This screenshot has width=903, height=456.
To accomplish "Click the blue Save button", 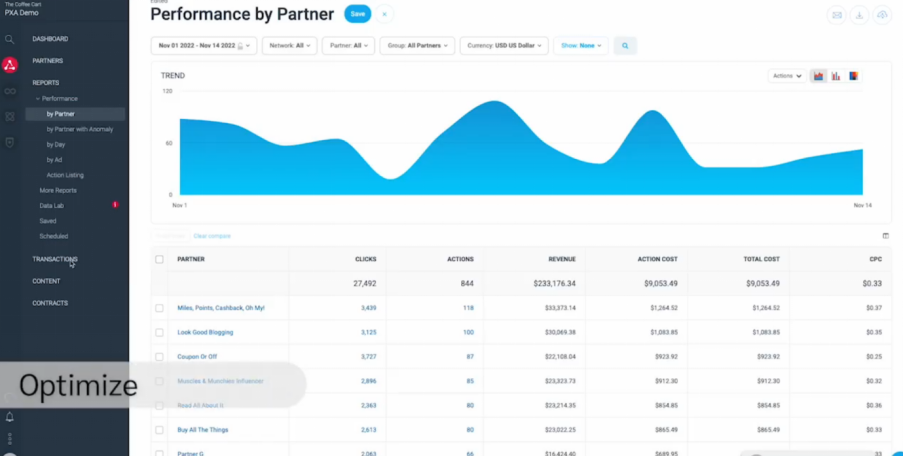I will (x=357, y=14).
